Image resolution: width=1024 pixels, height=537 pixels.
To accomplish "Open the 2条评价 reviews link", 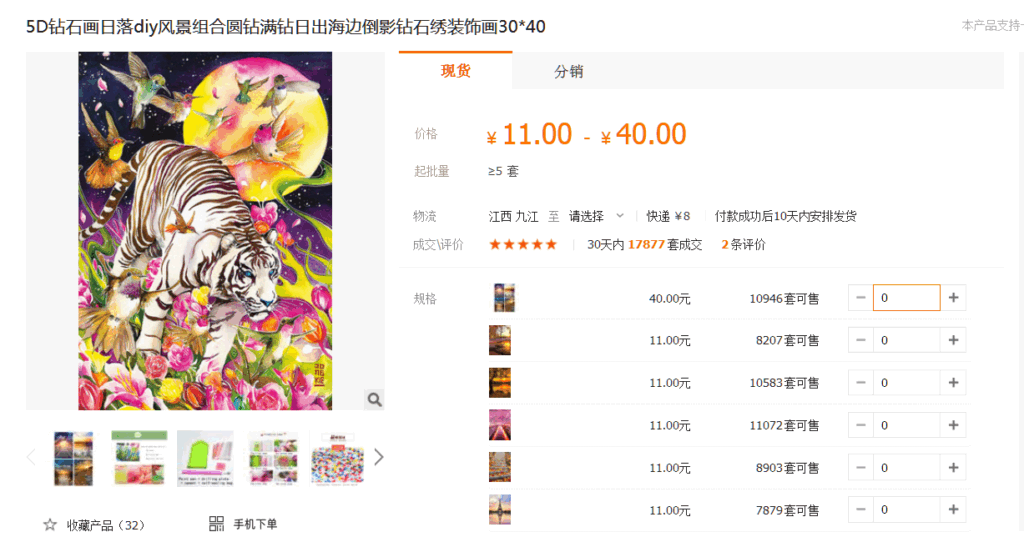I will 743,244.
